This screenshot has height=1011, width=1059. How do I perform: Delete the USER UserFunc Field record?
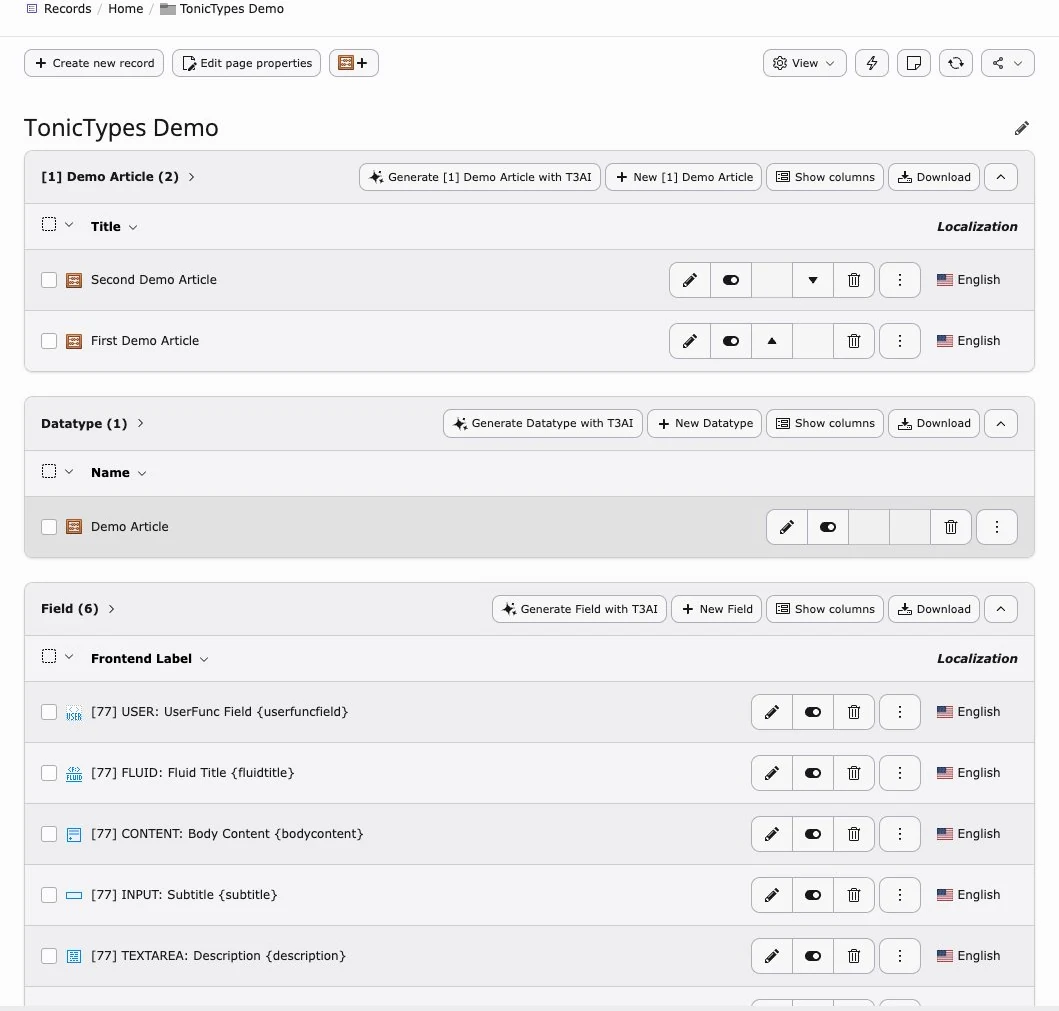(x=854, y=712)
